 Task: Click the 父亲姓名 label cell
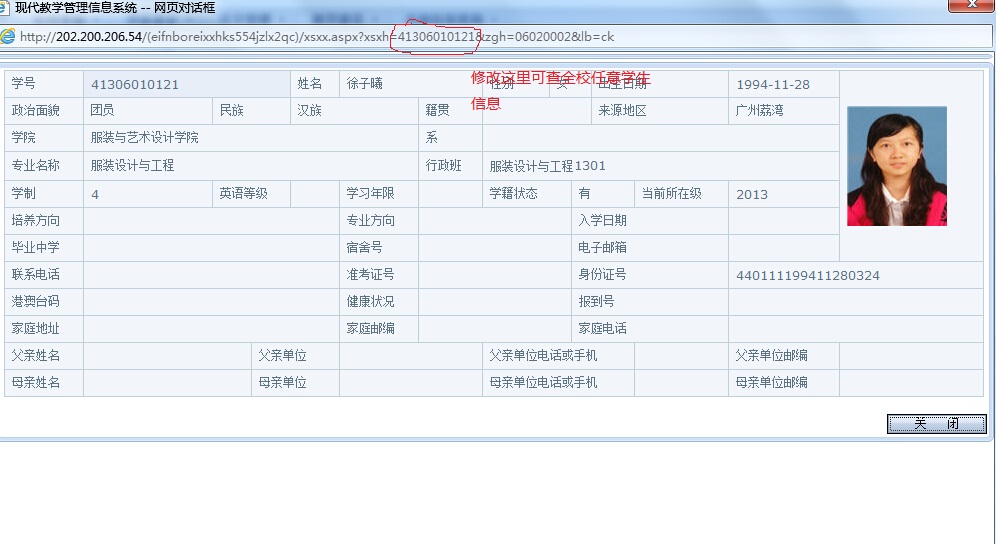coord(44,356)
